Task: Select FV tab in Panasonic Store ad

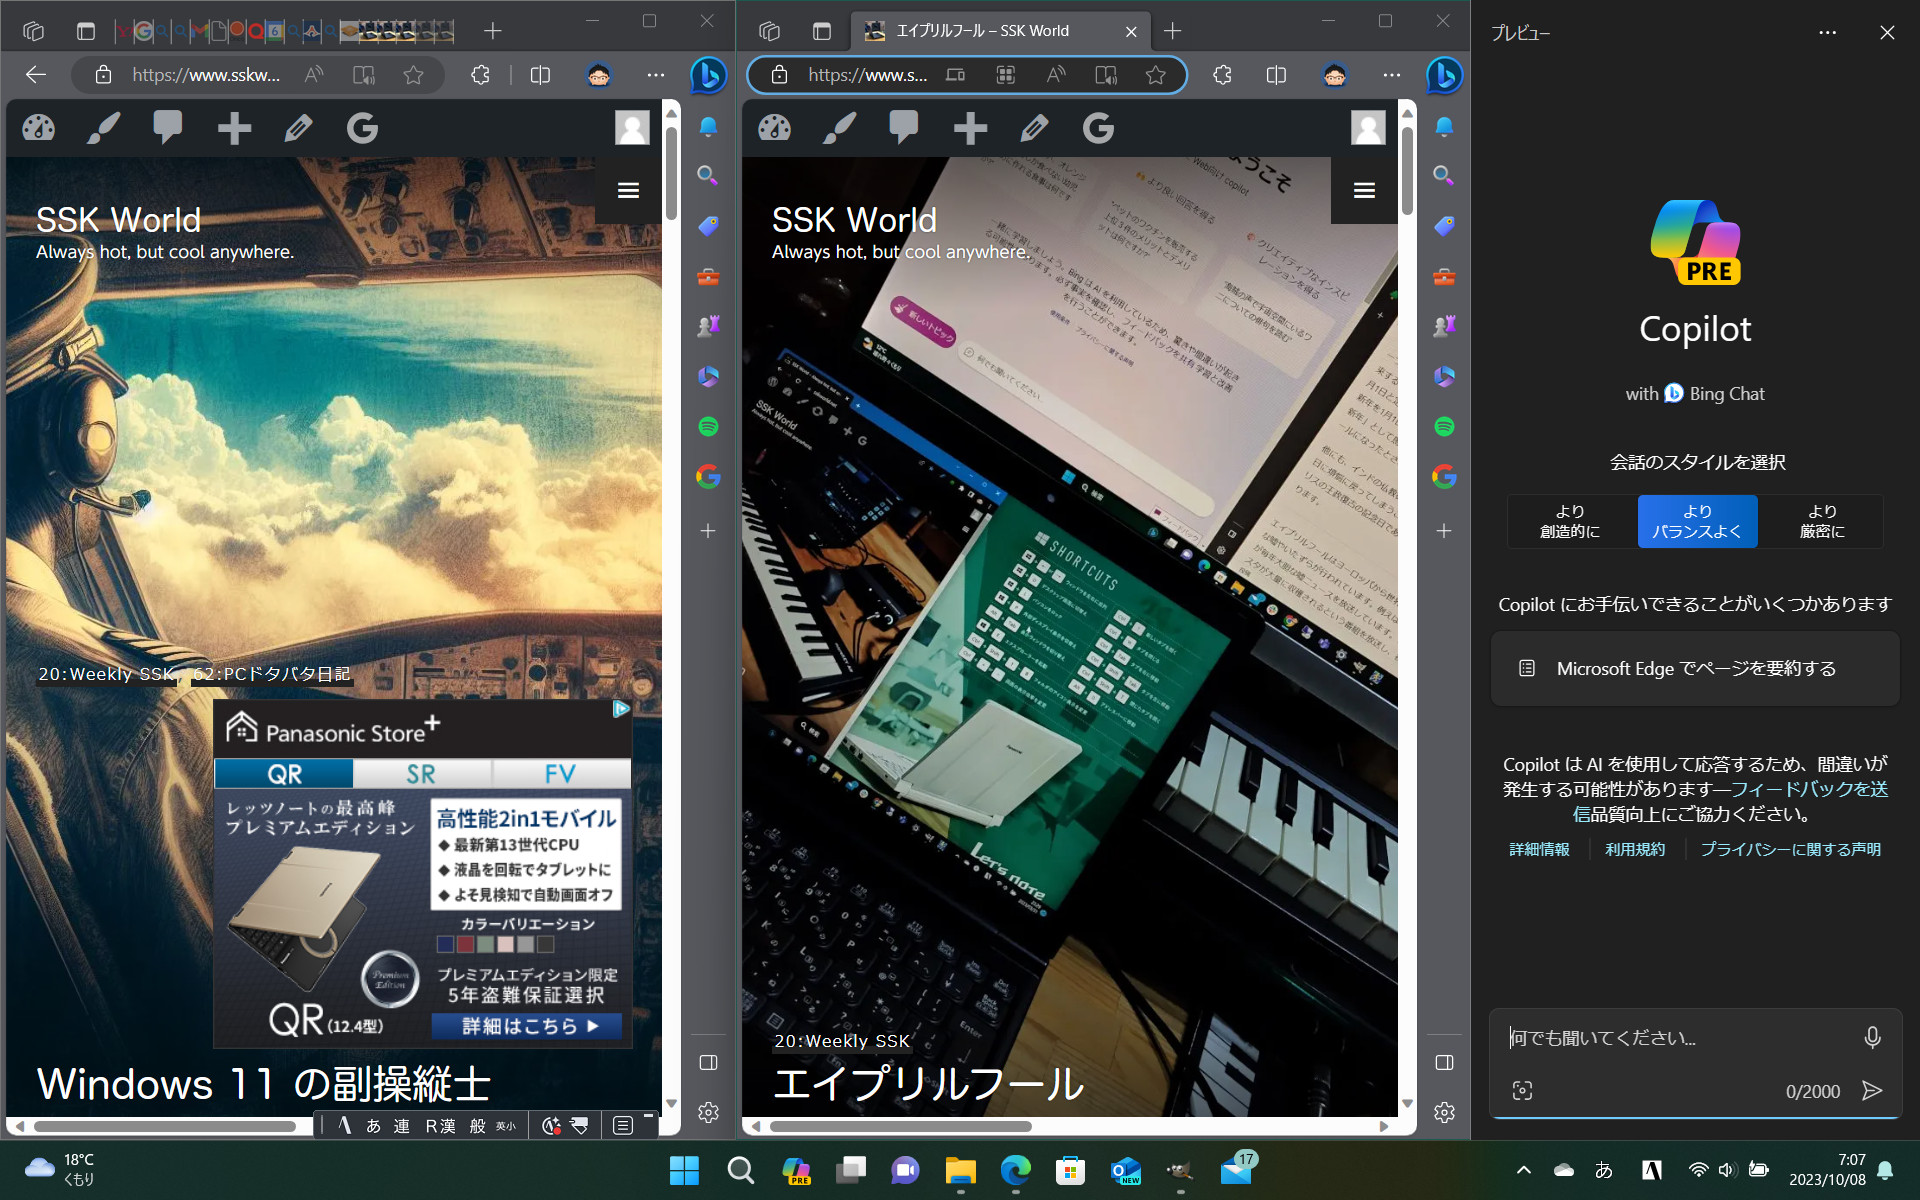Action: [x=560, y=774]
